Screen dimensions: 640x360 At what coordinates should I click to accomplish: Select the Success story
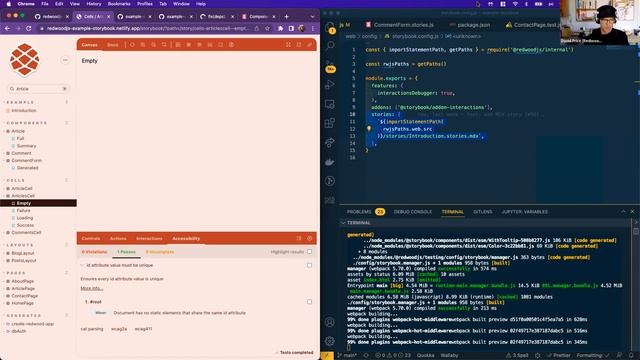click(x=25, y=225)
